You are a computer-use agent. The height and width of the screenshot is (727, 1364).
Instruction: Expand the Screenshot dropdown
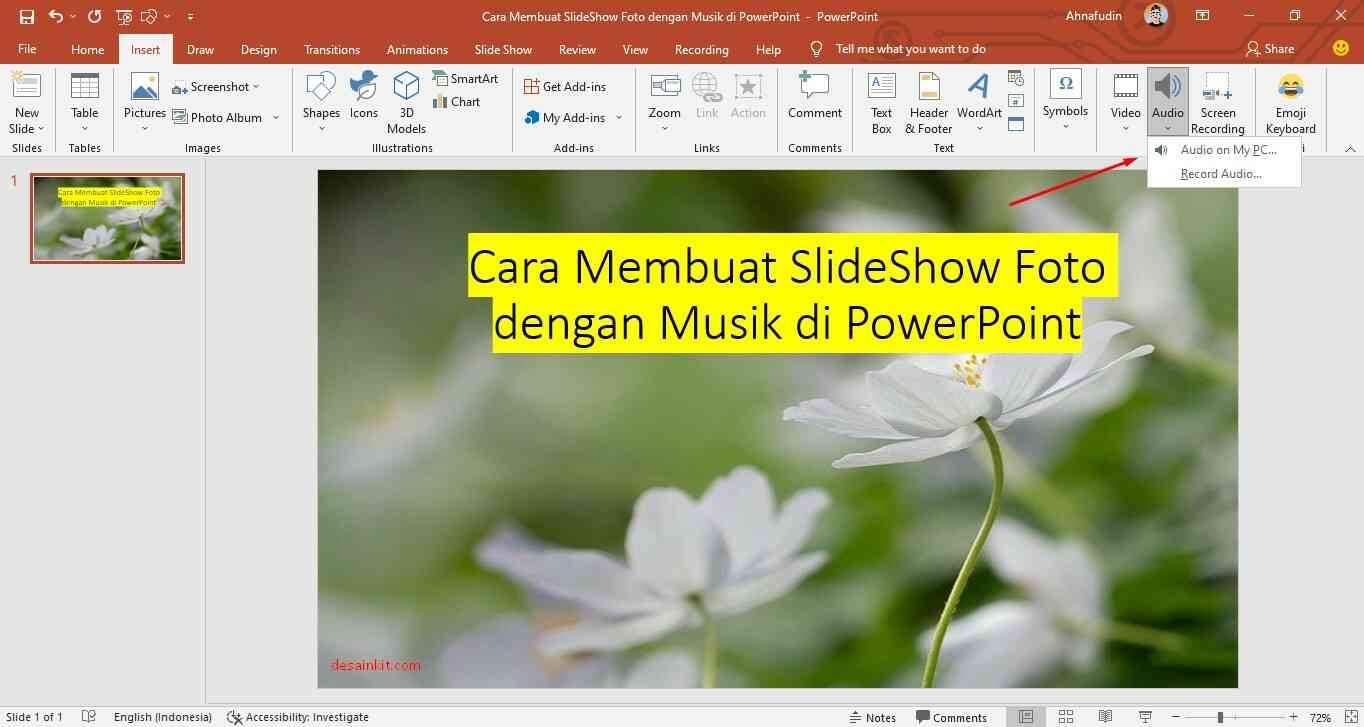(256, 87)
